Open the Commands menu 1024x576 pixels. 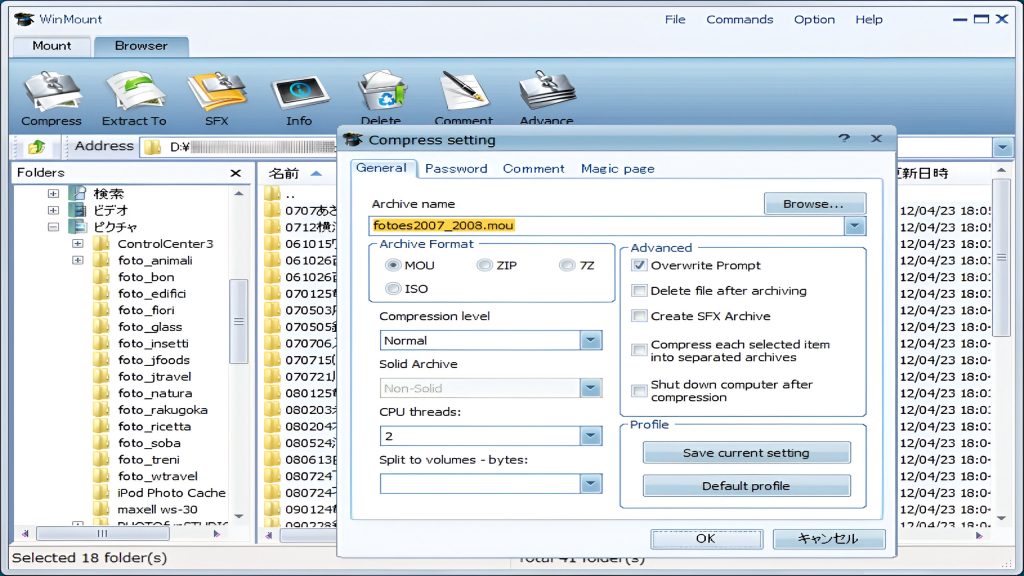pos(739,20)
